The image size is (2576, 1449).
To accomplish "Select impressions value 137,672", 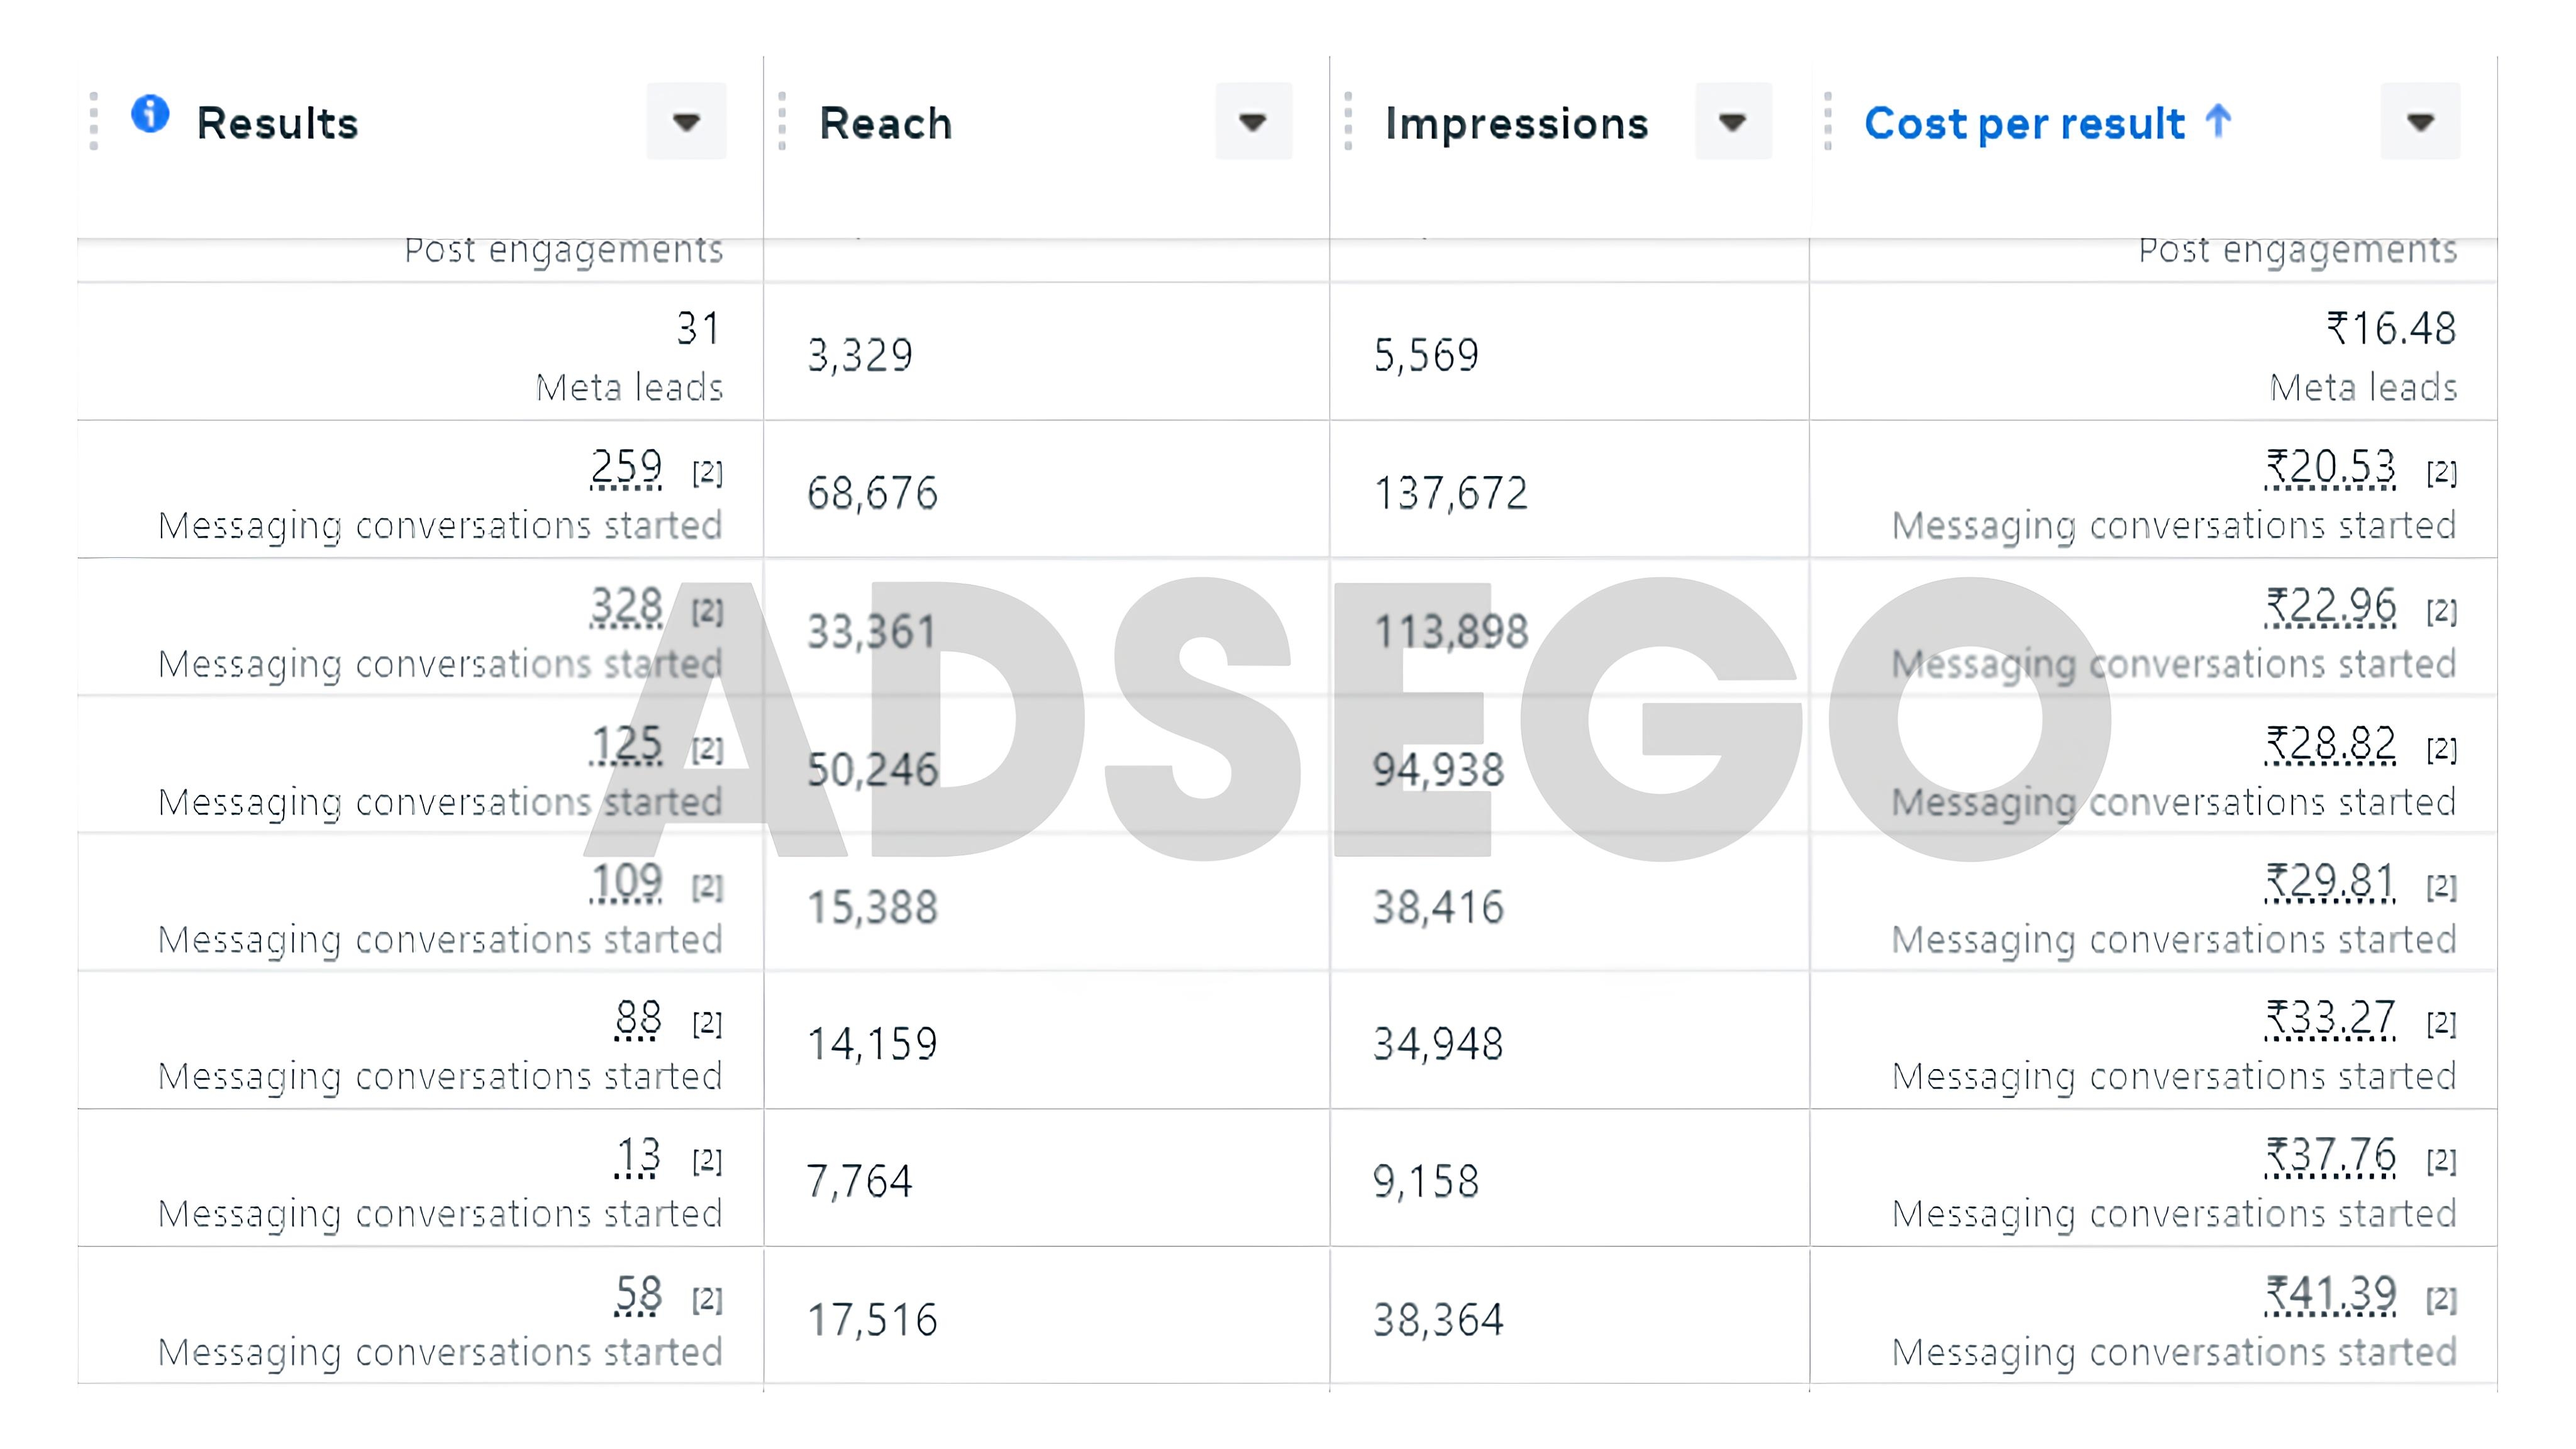I will (x=1451, y=494).
